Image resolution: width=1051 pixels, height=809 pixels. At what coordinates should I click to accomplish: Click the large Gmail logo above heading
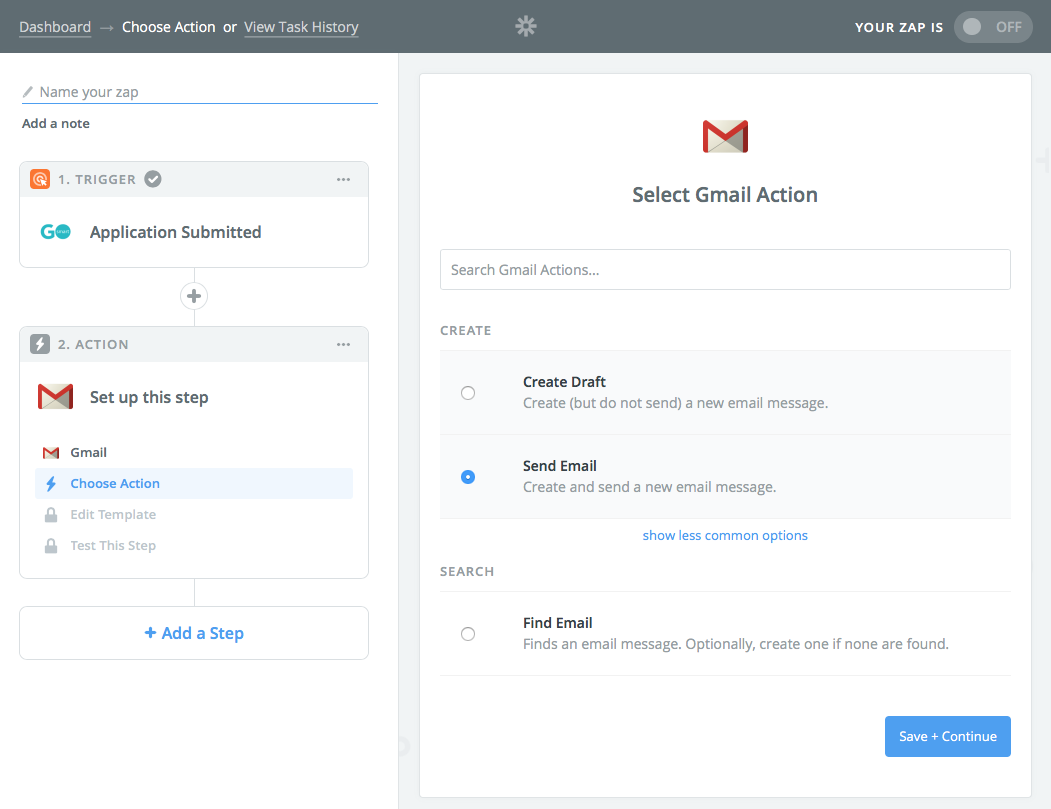click(725, 137)
